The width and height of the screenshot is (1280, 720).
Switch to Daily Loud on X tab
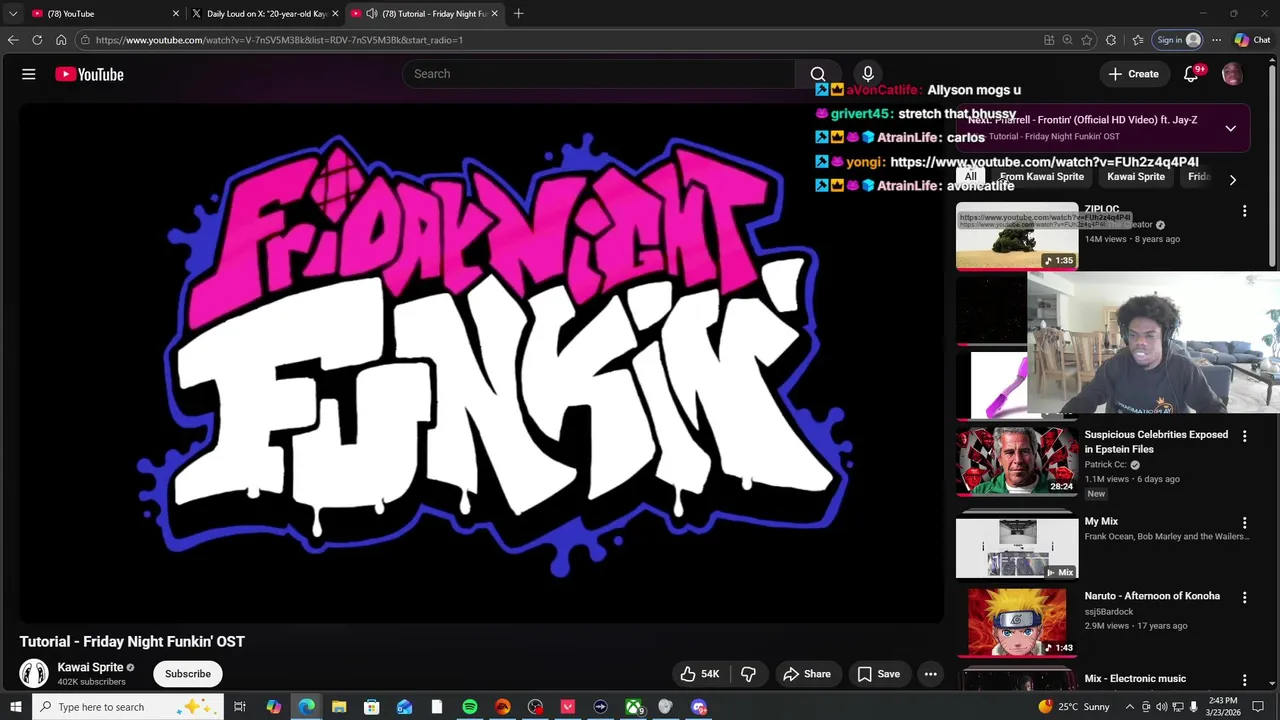coord(265,14)
